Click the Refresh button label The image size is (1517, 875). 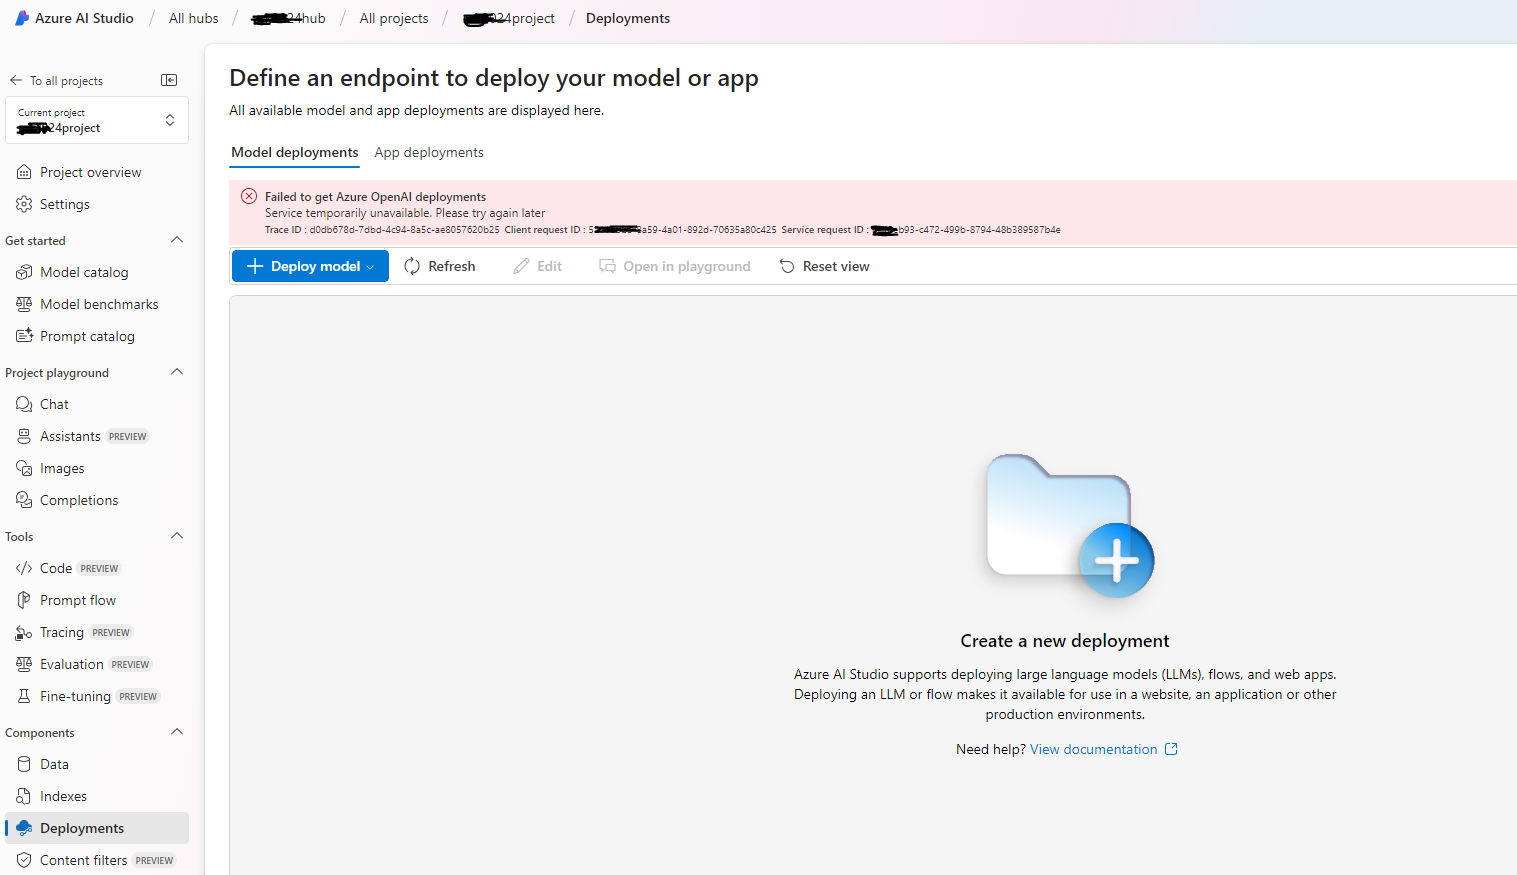coord(452,266)
